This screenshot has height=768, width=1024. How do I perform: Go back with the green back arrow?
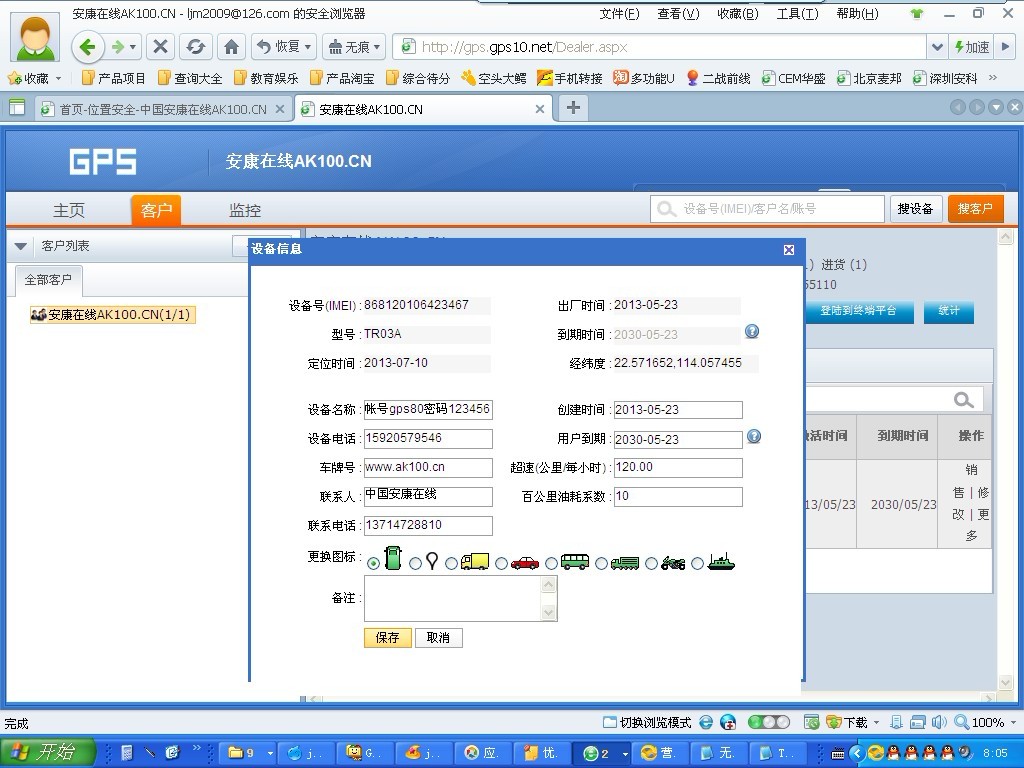(88, 47)
